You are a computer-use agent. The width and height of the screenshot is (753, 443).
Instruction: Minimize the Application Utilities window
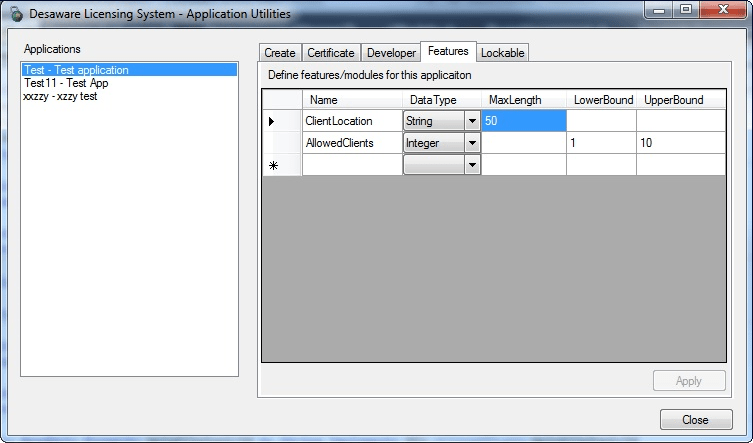[659, 10]
